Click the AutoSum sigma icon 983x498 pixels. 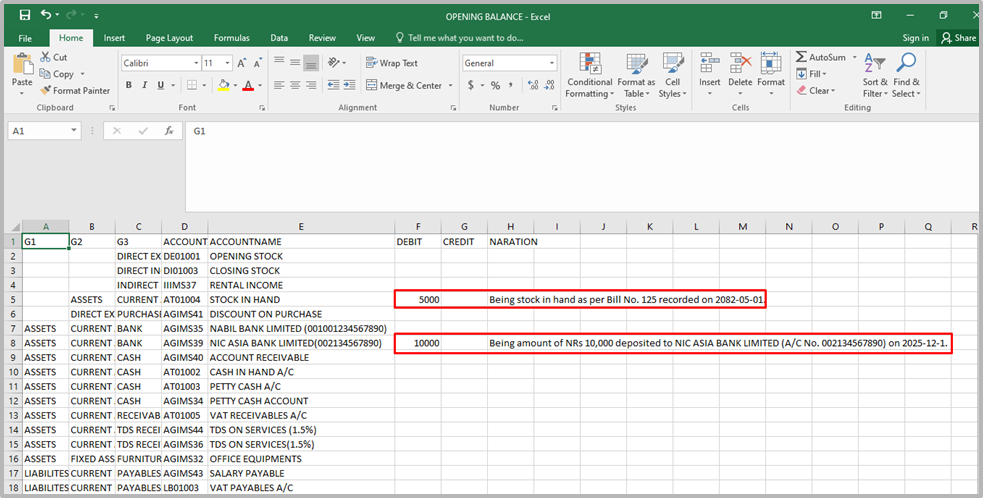click(x=802, y=58)
